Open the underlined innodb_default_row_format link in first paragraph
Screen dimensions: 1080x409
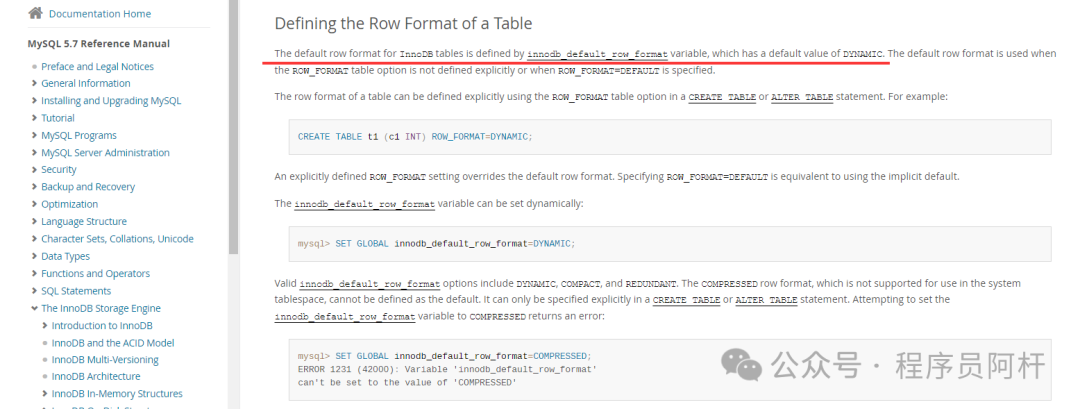click(597, 54)
